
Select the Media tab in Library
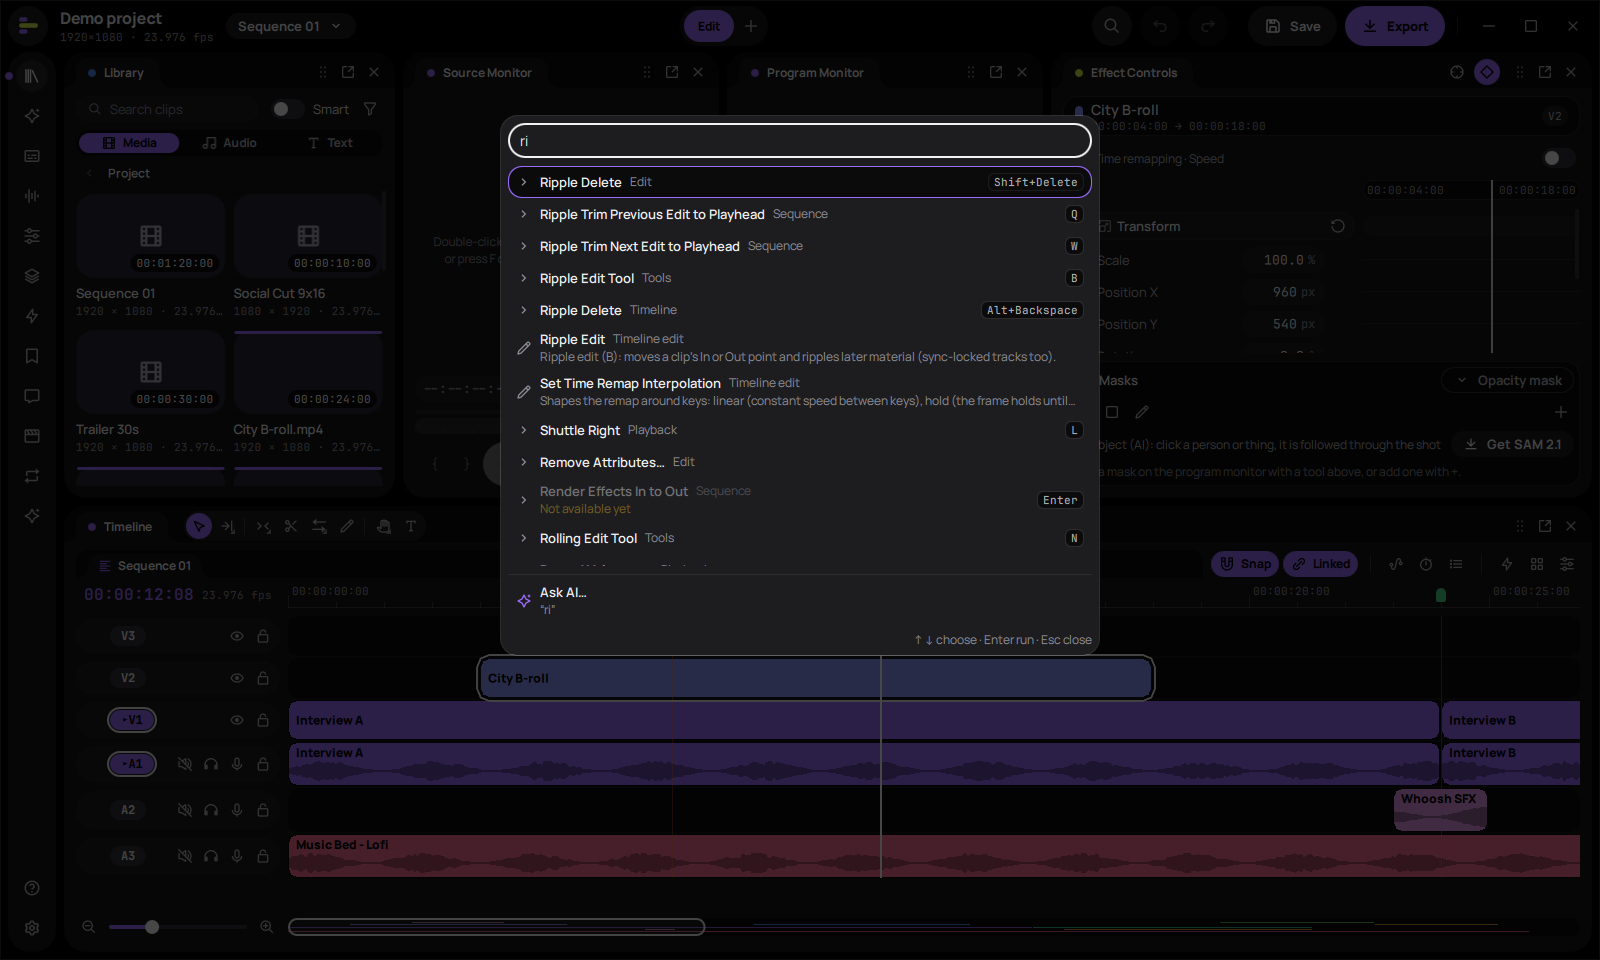(130, 143)
